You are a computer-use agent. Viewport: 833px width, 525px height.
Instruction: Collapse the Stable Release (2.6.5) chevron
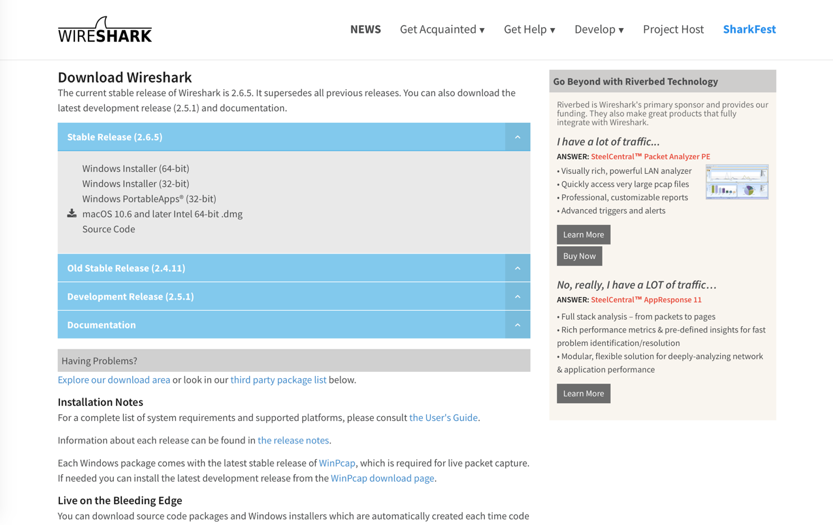click(517, 137)
